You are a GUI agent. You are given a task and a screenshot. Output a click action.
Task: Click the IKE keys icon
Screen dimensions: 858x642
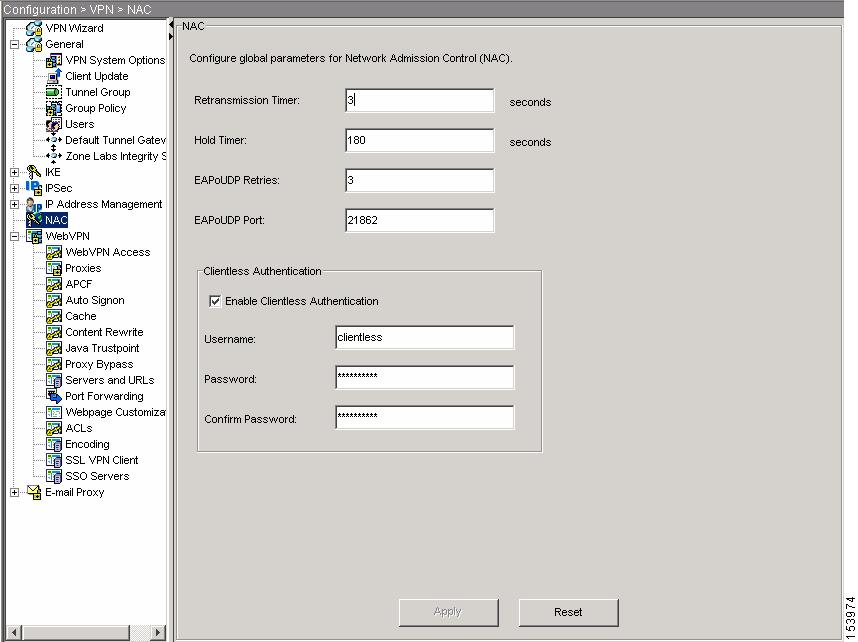34,172
